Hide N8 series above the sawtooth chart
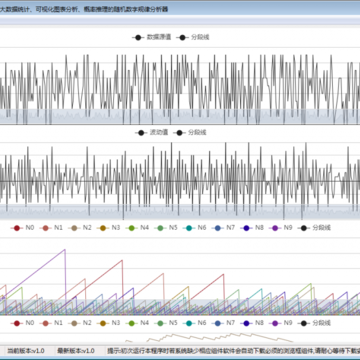This screenshot has width=360, height=360. pos(252,228)
